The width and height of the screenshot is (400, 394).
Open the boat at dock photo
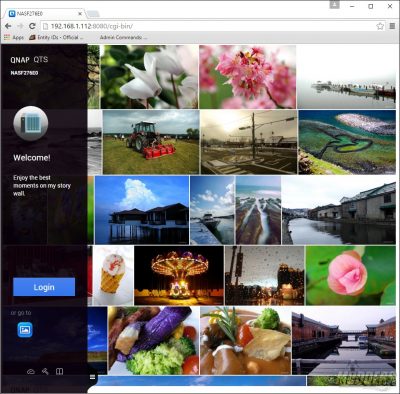[212, 210]
